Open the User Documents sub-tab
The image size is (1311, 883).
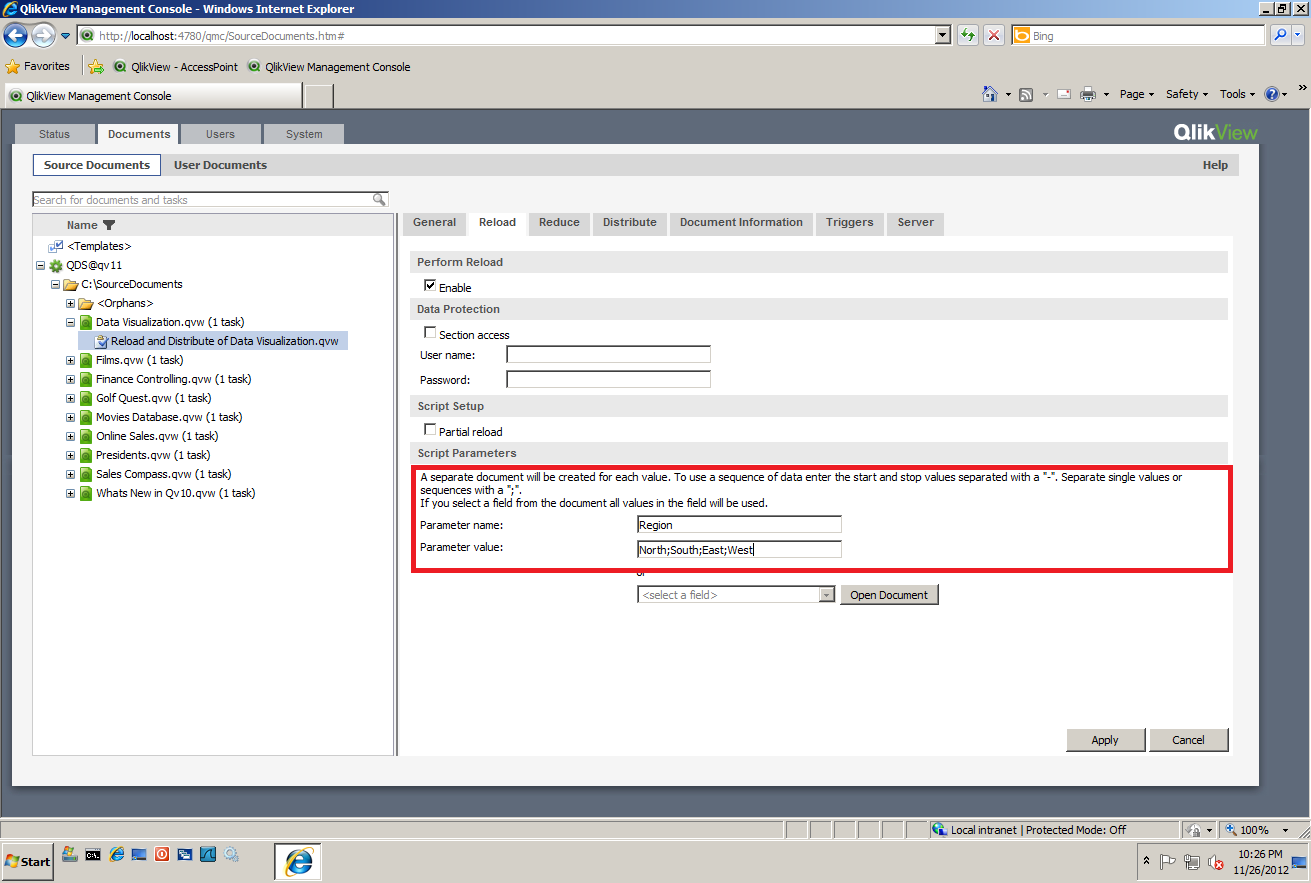point(220,165)
